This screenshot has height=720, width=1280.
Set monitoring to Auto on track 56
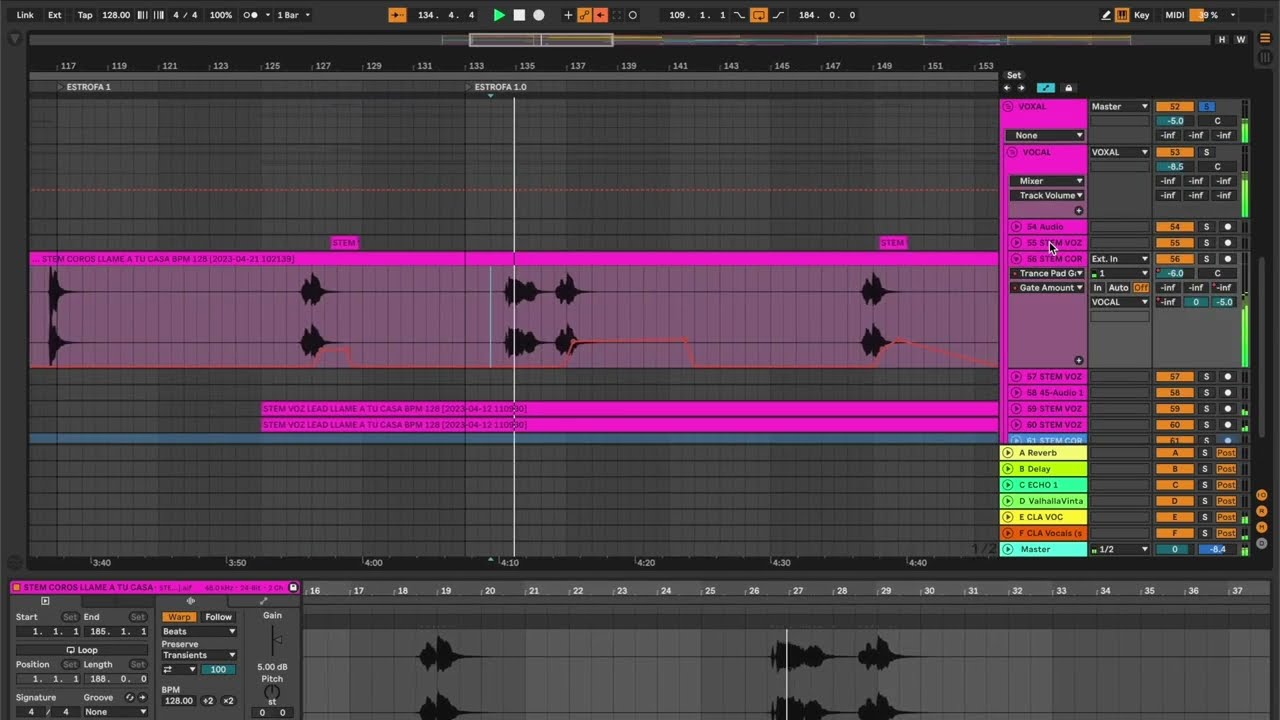(1118, 287)
